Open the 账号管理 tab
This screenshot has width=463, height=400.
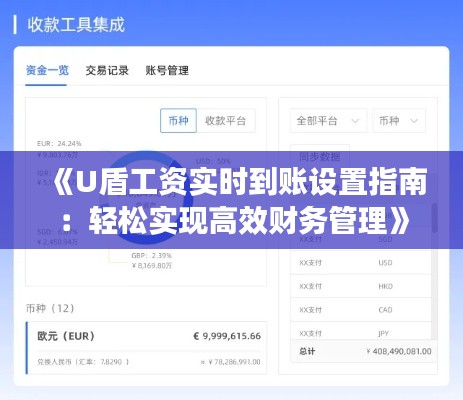(167, 70)
